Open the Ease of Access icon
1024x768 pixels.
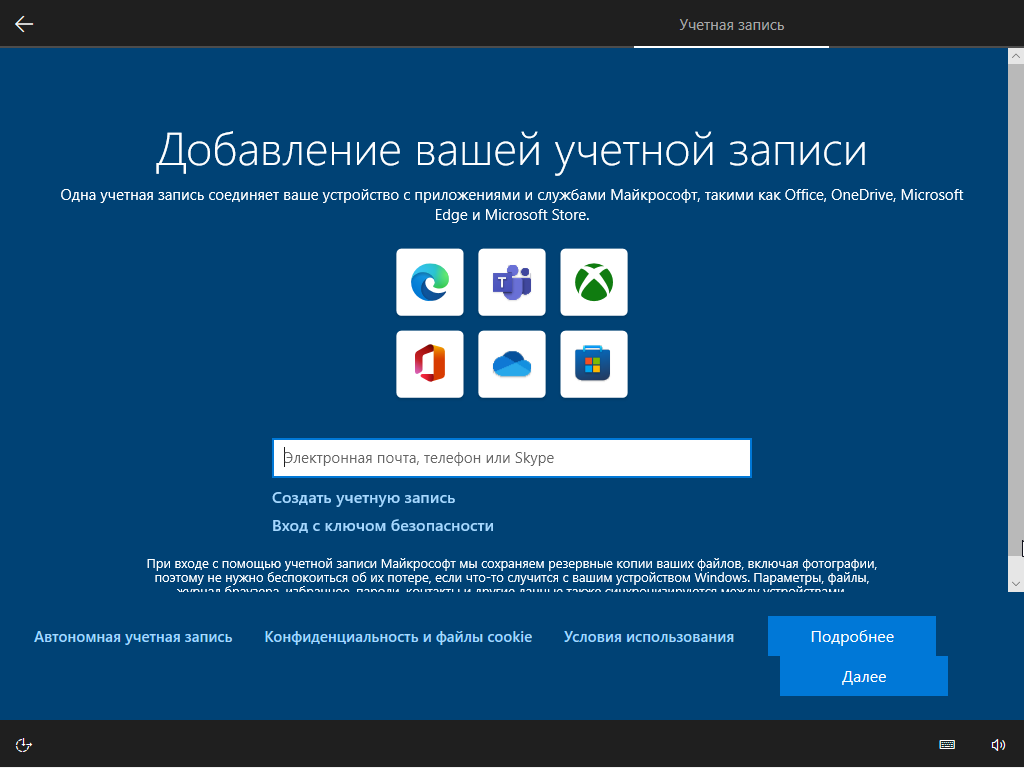(x=24, y=745)
